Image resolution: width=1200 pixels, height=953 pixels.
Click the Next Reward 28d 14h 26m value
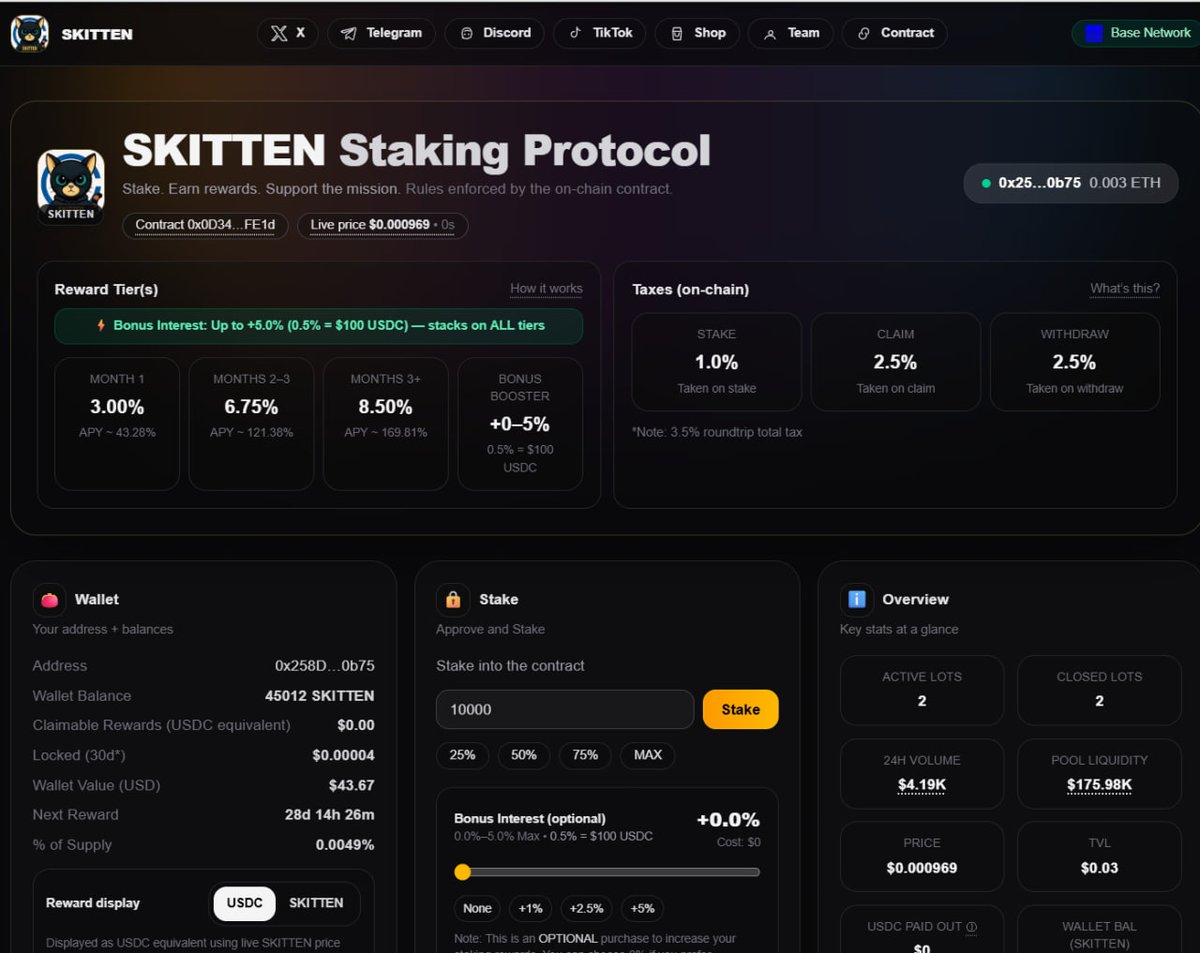[330, 815]
